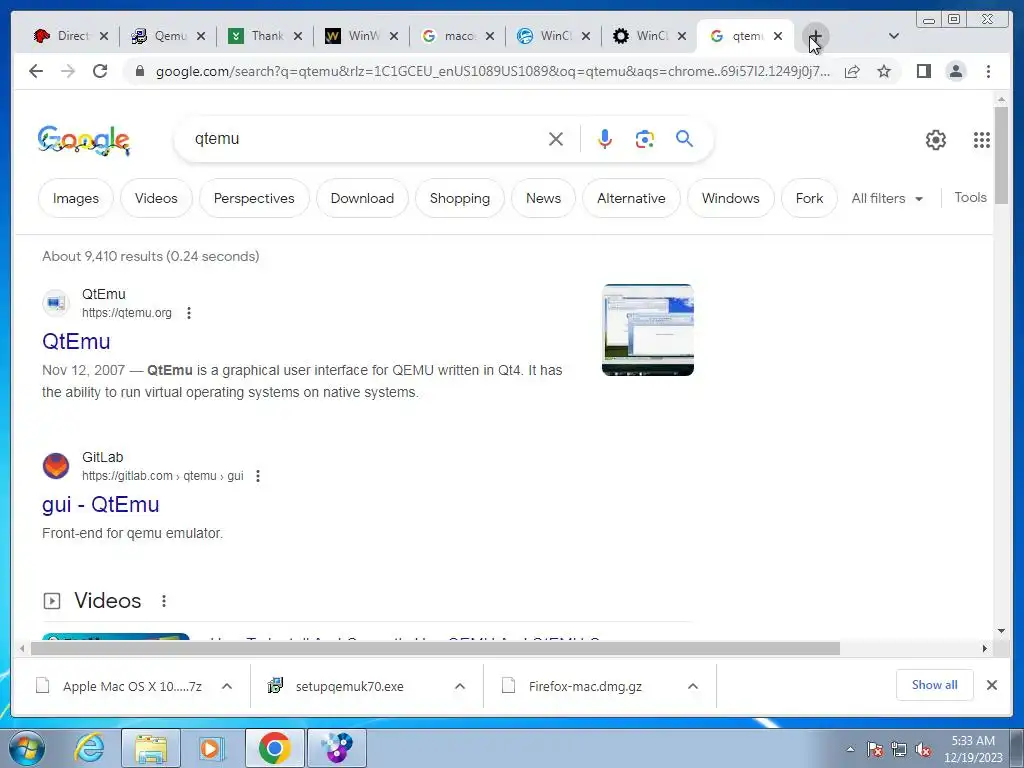Image resolution: width=1024 pixels, height=768 pixels.
Task: Open more options for the Videos section
Action: (x=164, y=601)
